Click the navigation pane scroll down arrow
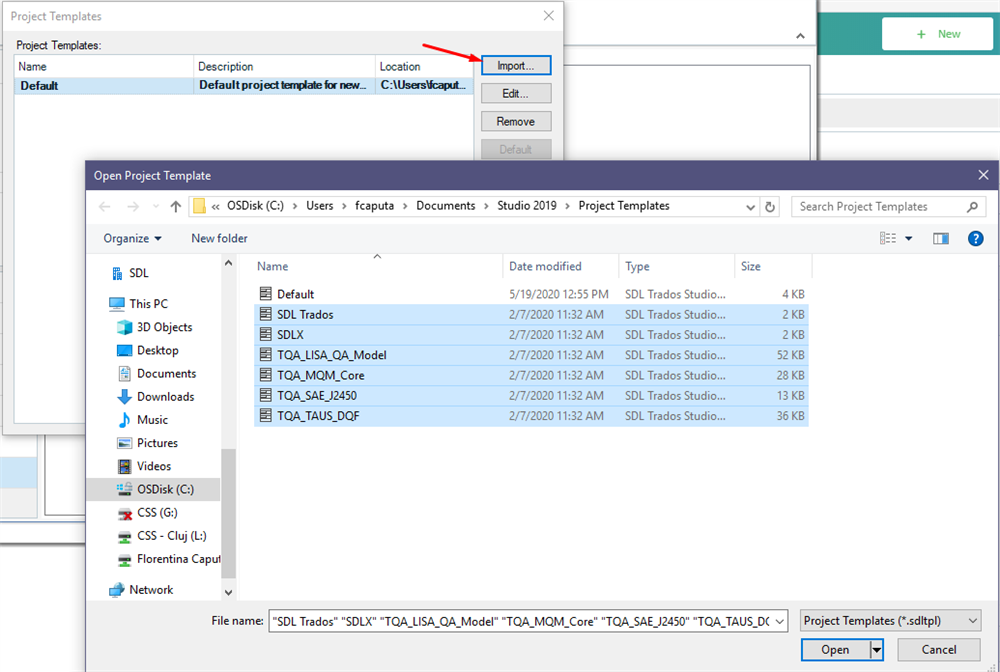1000x672 pixels. [228, 592]
